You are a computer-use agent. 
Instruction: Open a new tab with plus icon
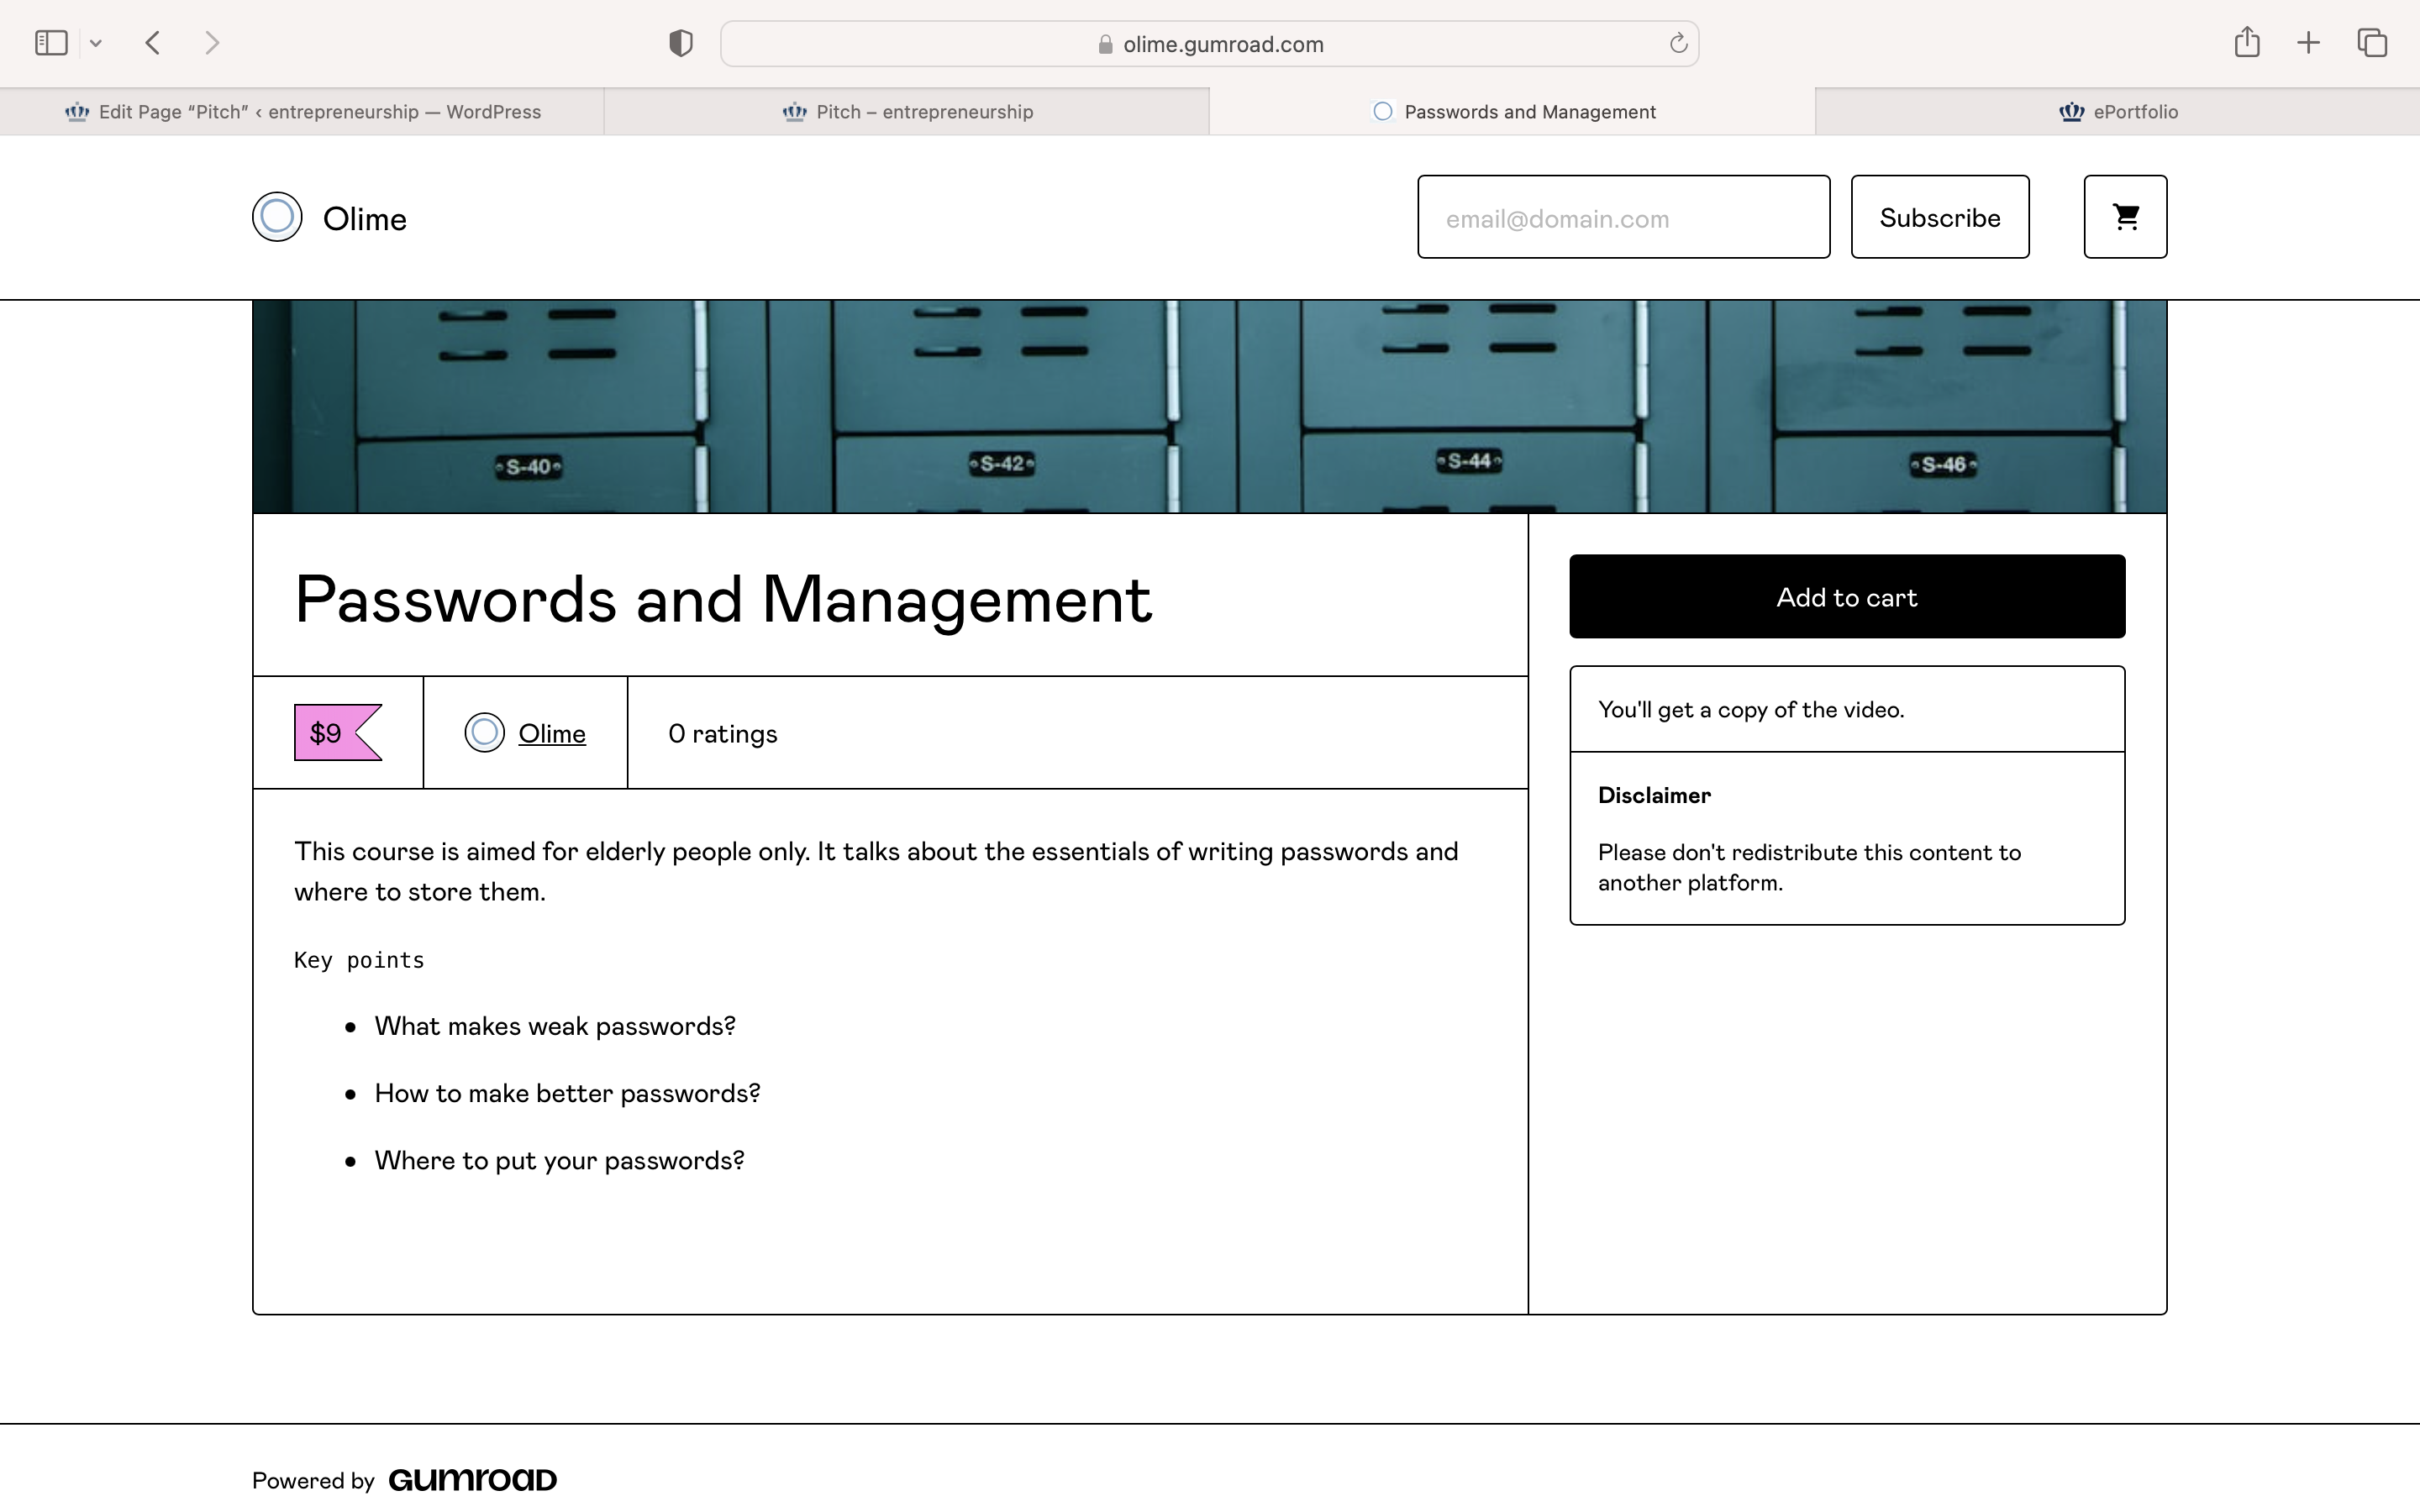[2308, 43]
